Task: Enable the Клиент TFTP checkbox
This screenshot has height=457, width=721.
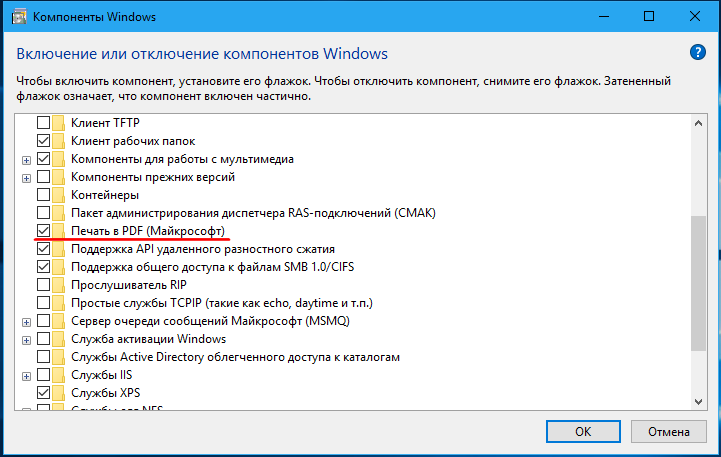Action: (x=43, y=123)
